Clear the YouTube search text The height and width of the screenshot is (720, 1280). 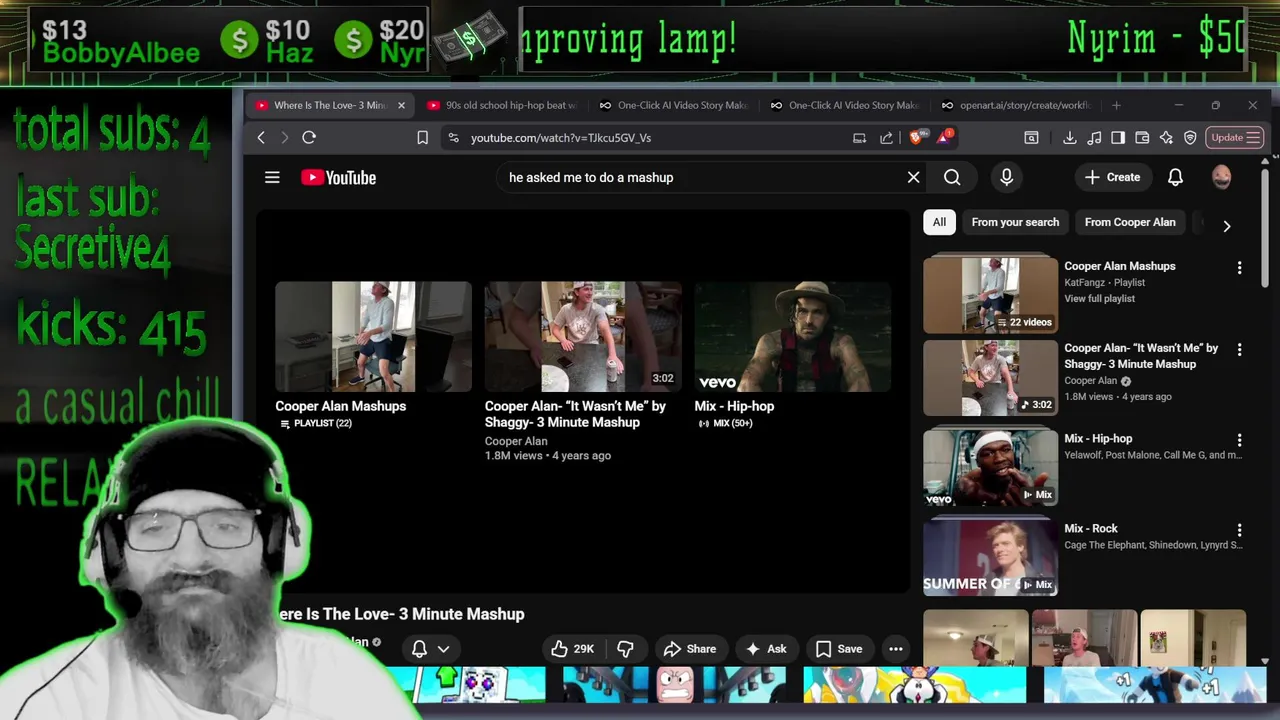[x=913, y=177]
